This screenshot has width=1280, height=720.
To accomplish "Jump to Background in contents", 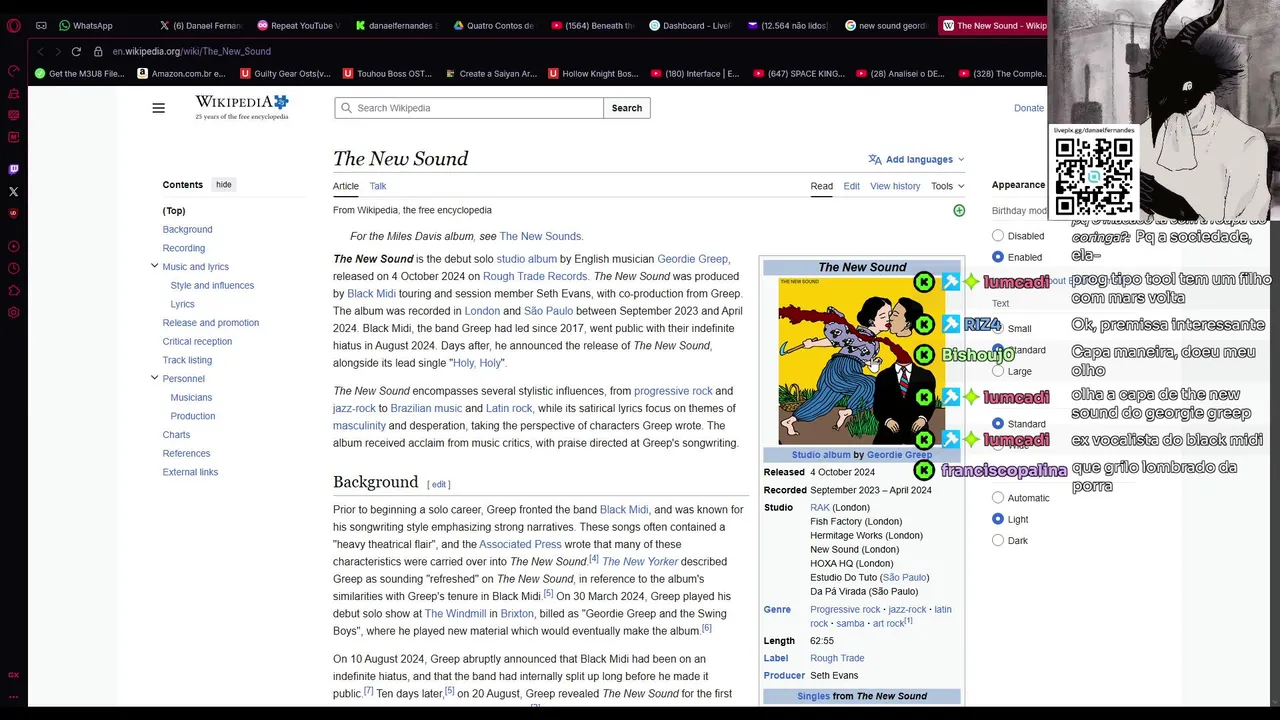I will (187, 229).
